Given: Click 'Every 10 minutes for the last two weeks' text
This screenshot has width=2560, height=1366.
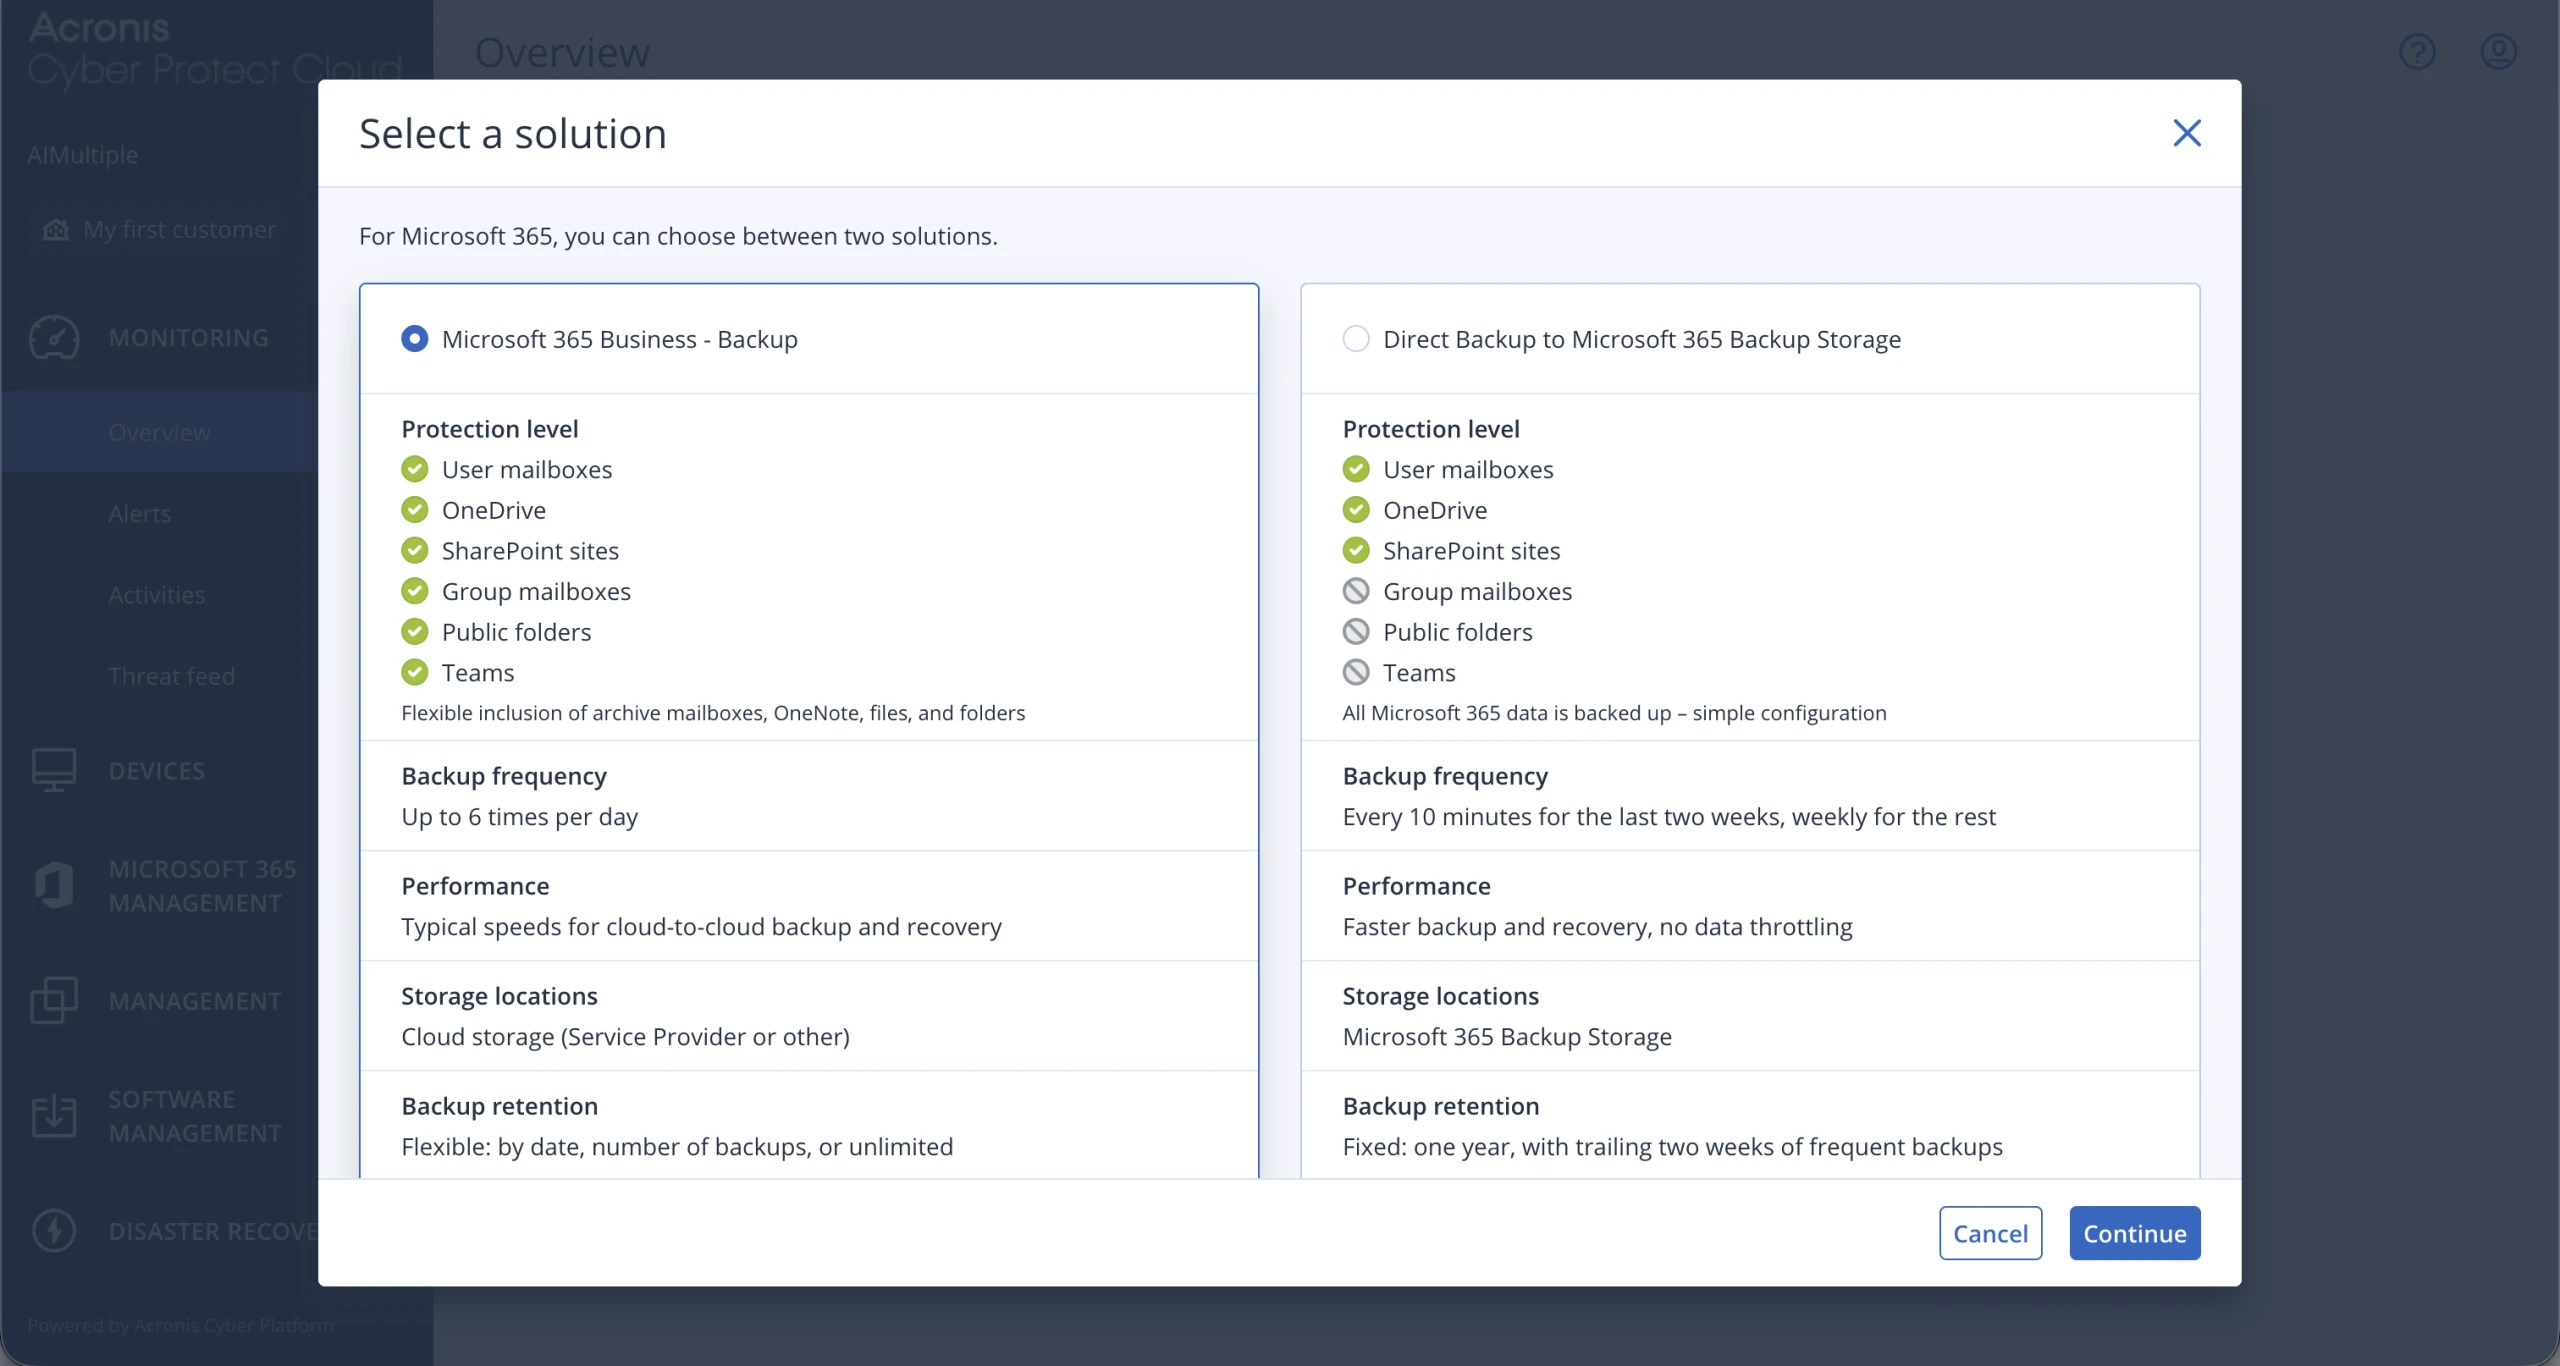Looking at the screenshot, I should (x=1563, y=817).
